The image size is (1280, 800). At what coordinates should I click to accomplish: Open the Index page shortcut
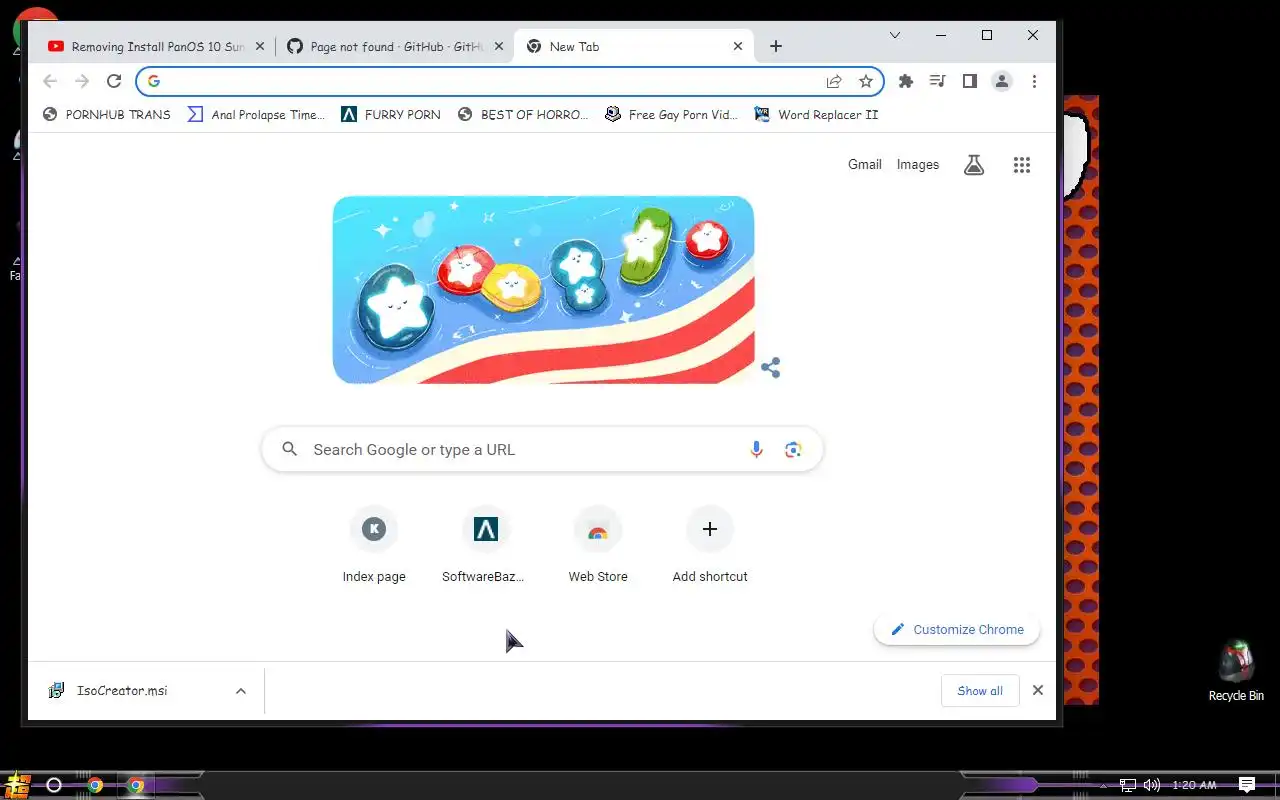point(374,545)
